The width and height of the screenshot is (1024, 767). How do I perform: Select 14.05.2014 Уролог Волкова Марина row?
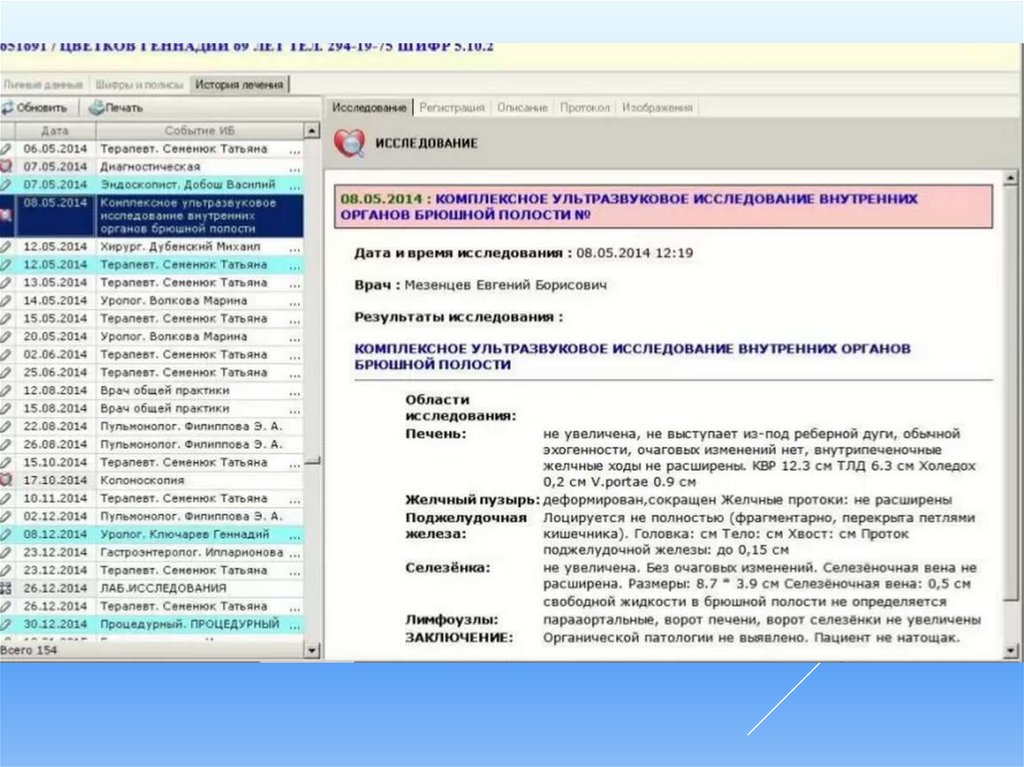click(152, 301)
